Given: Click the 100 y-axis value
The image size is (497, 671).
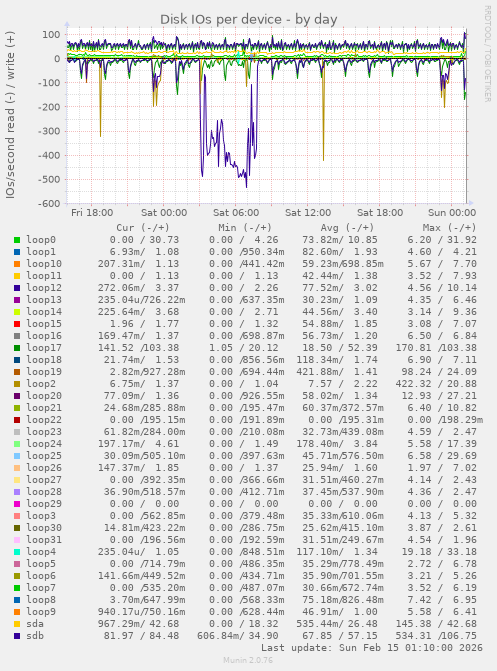Looking at the screenshot, I should [x=51, y=35].
